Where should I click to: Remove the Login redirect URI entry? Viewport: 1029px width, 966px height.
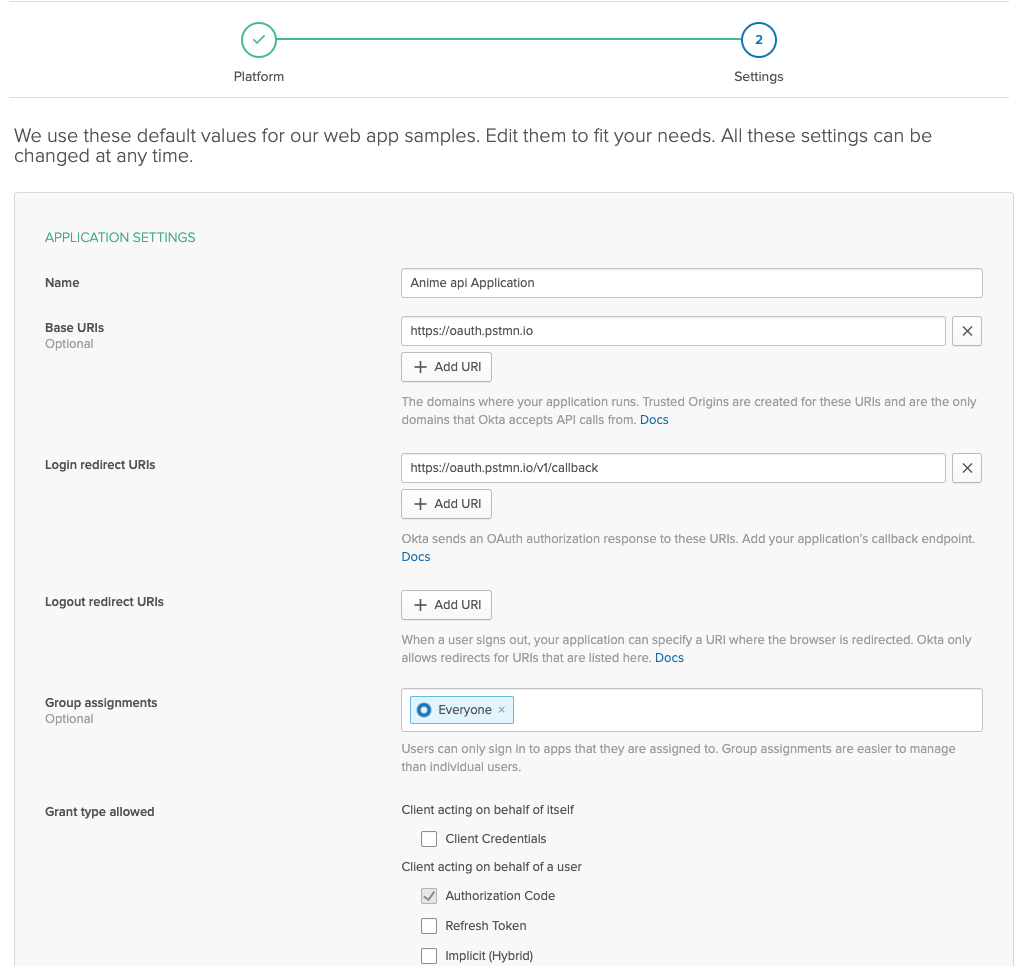point(966,468)
